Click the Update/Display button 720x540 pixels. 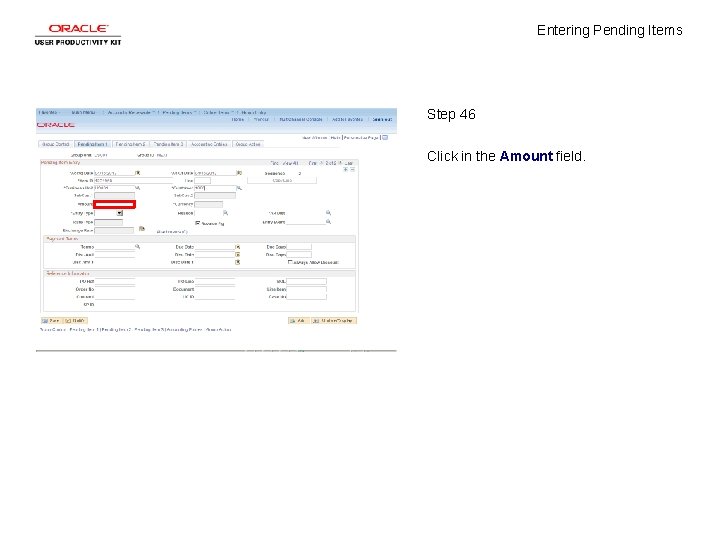334,321
